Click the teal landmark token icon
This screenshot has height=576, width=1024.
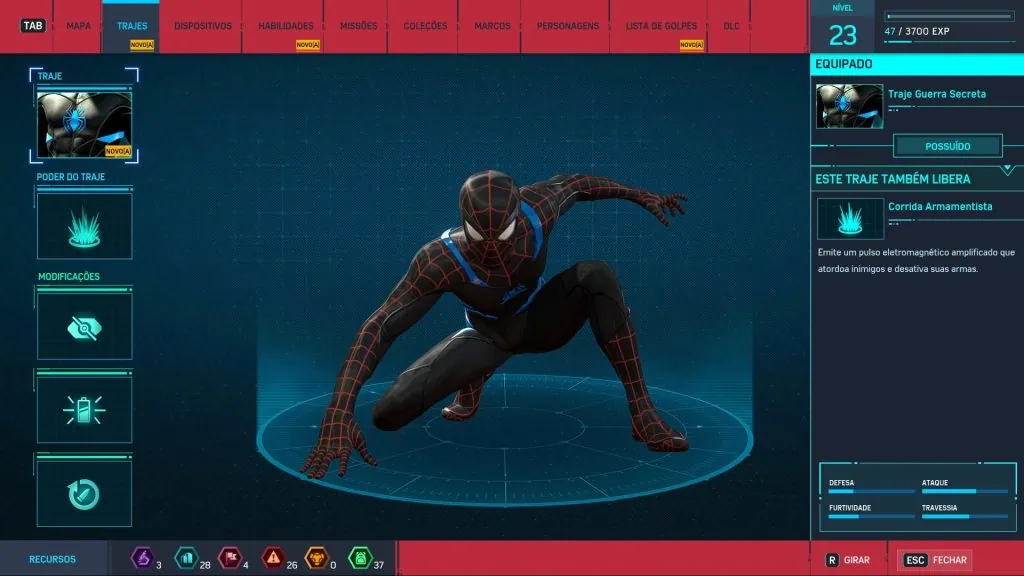click(186, 558)
